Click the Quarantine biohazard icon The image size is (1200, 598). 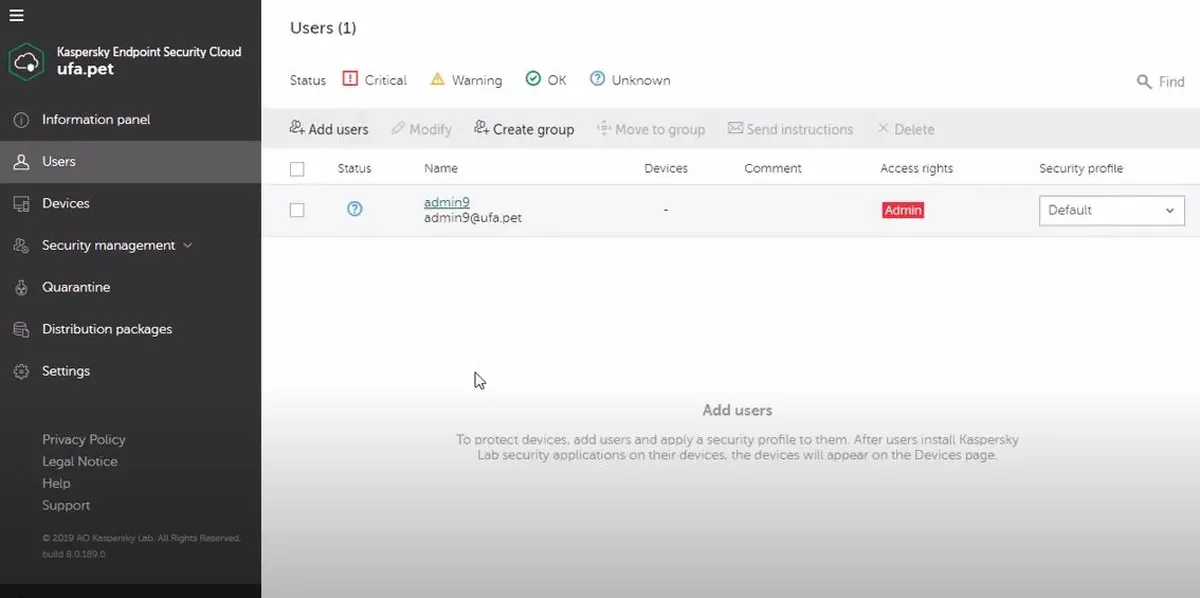tap(21, 288)
